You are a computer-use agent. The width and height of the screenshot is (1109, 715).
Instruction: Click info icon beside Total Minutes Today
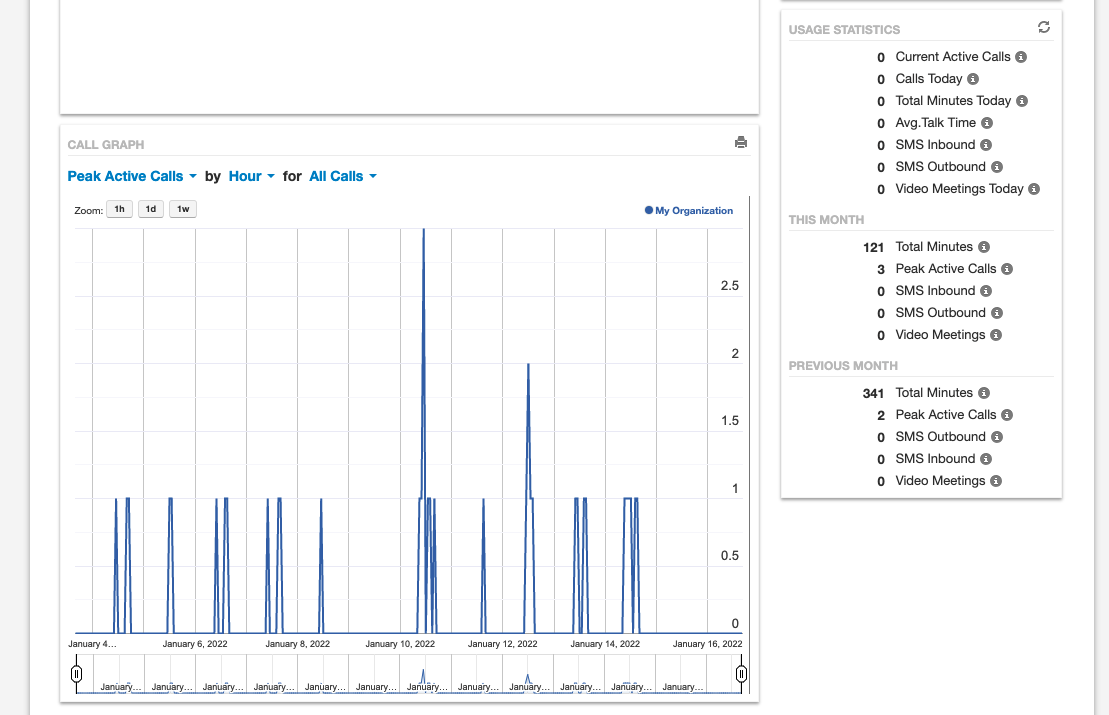click(x=1022, y=101)
